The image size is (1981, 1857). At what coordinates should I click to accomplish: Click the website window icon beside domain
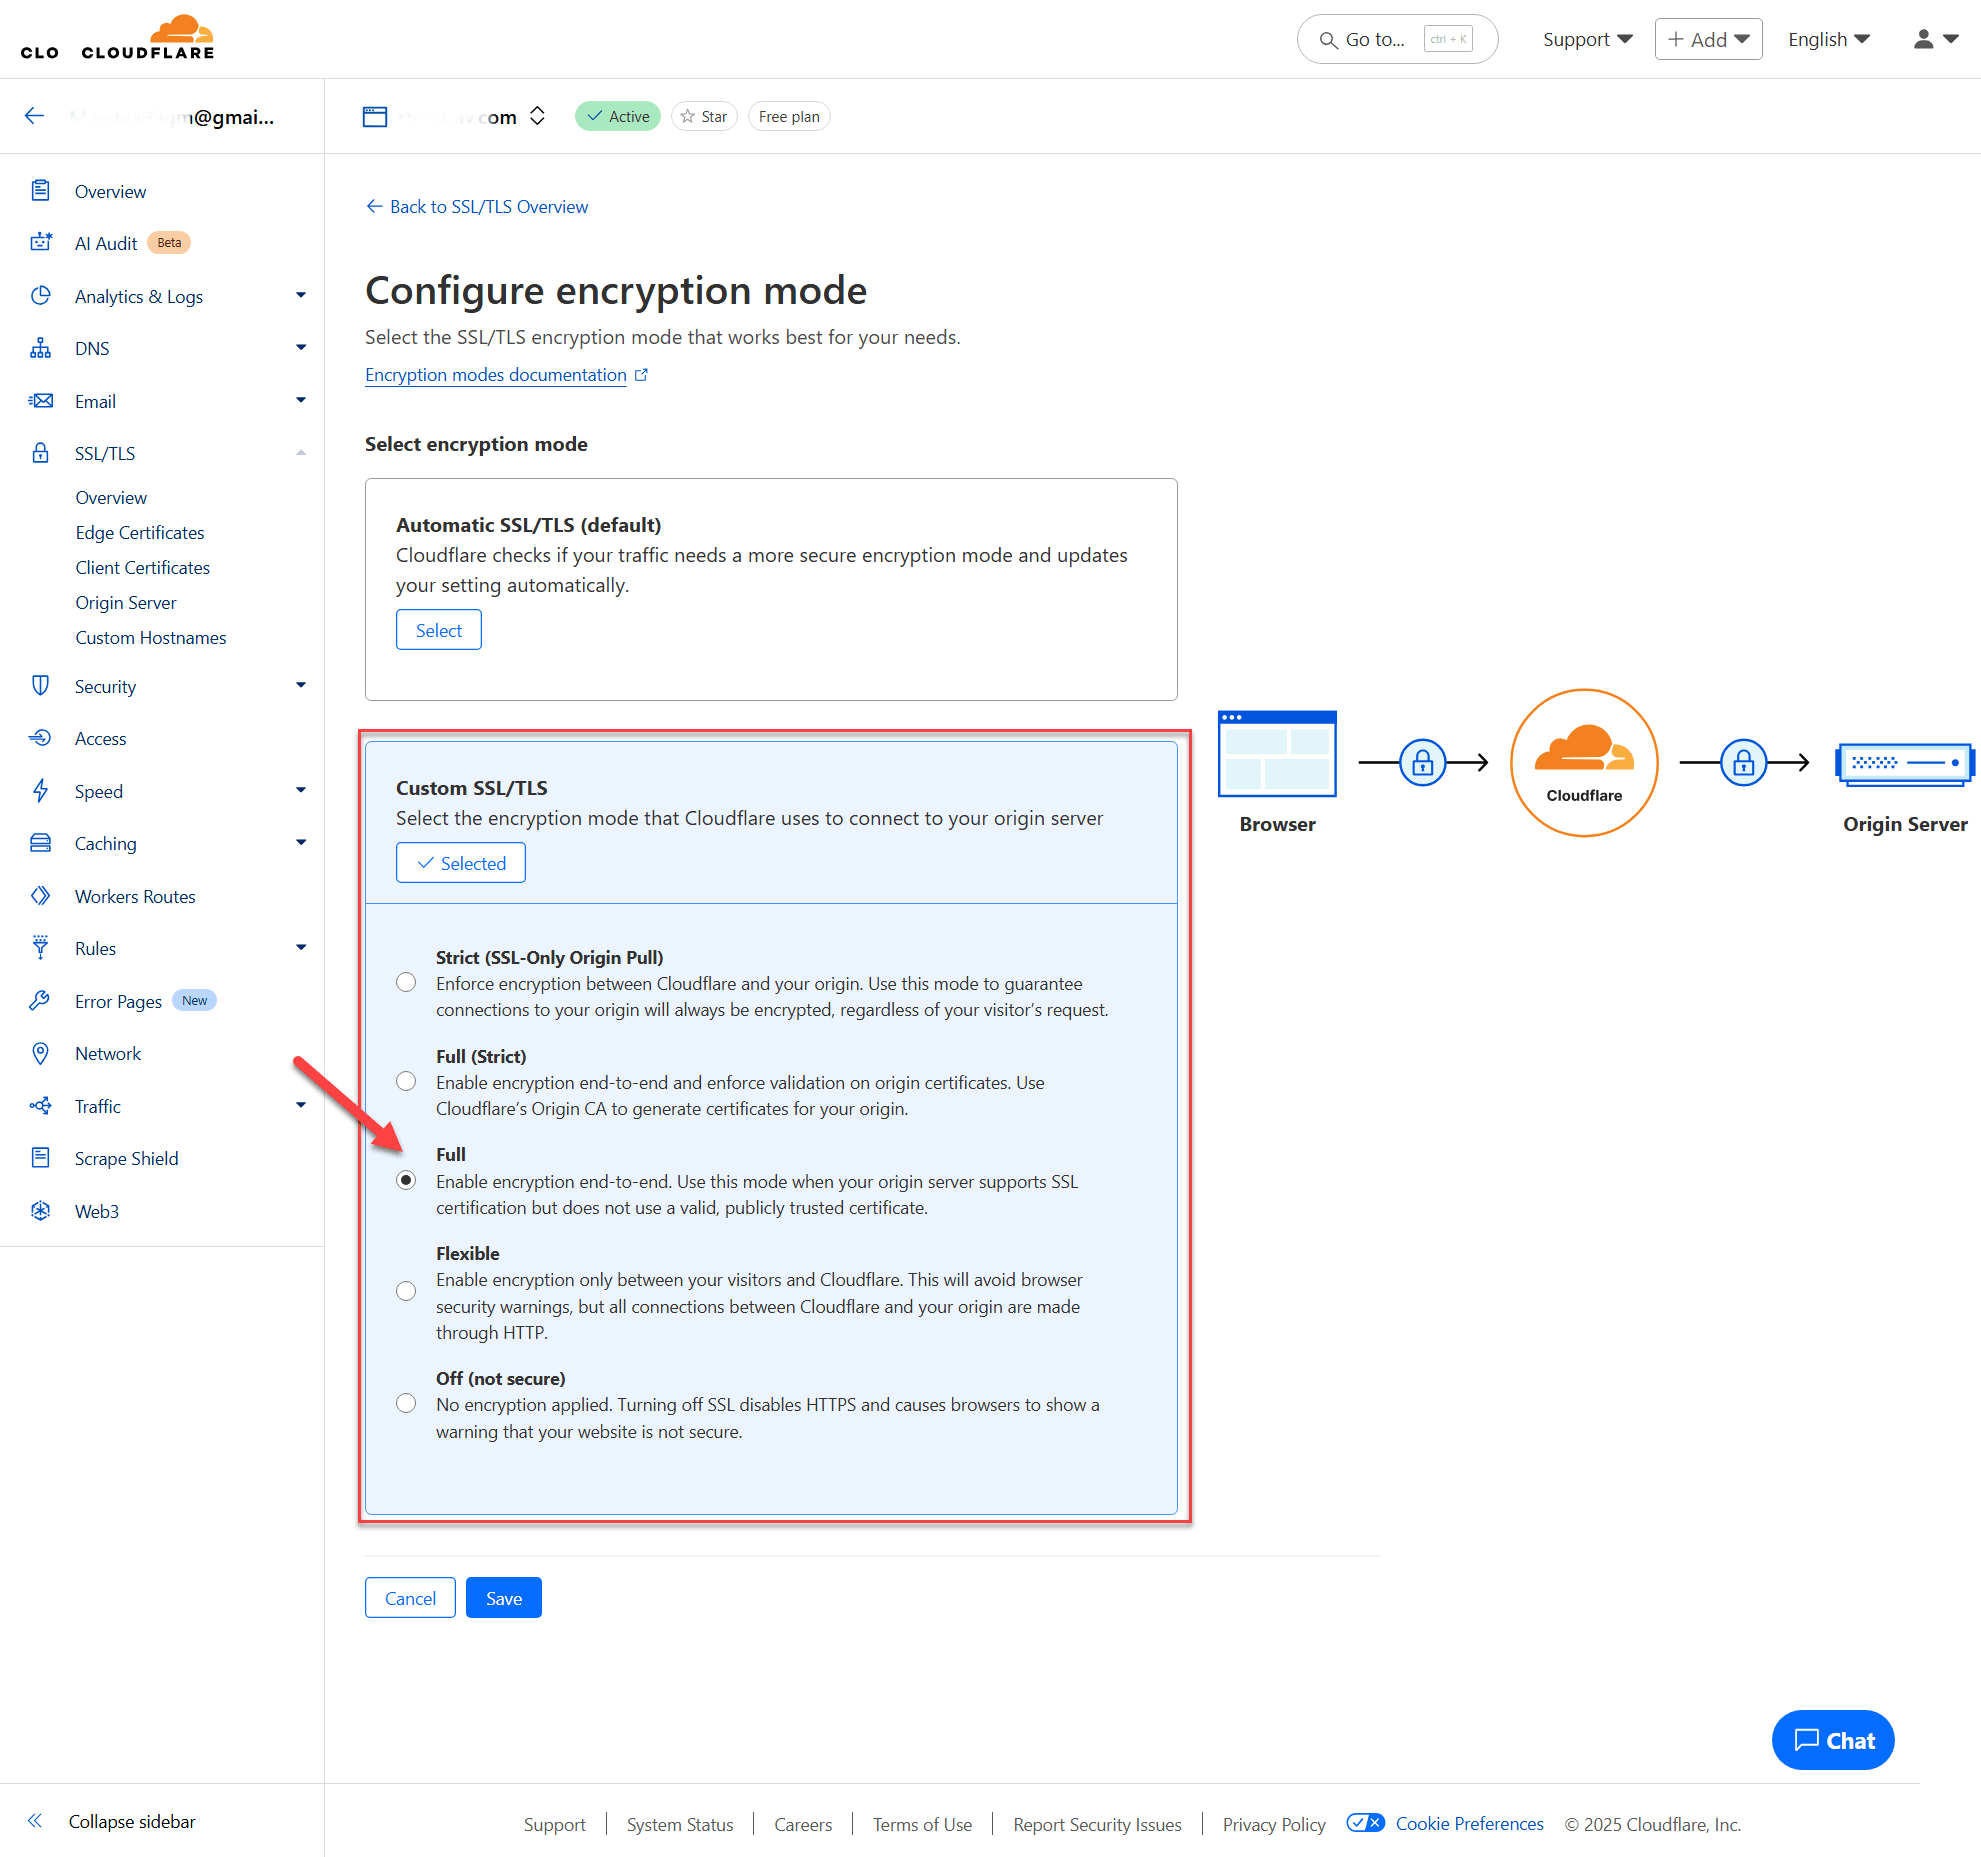click(x=375, y=116)
